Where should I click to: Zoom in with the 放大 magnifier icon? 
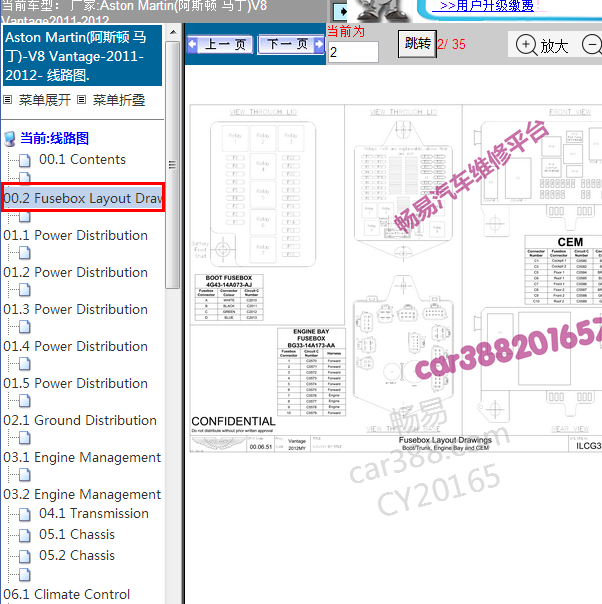pyautogui.click(x=526, y=45)
